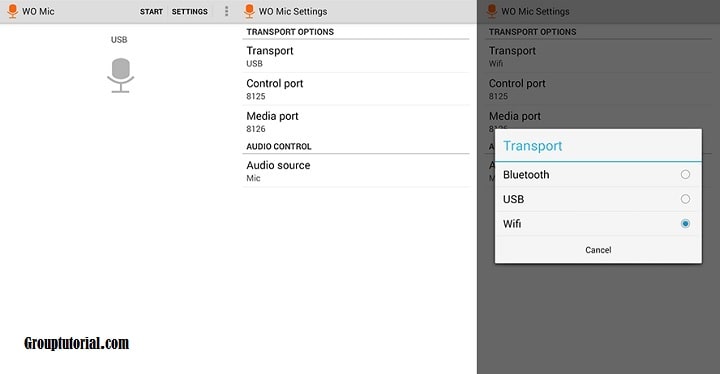The height and width of the screenshot is (374, 720).
Task: Tap START in WO Mic main screen
Action: [x=151, y=11]
